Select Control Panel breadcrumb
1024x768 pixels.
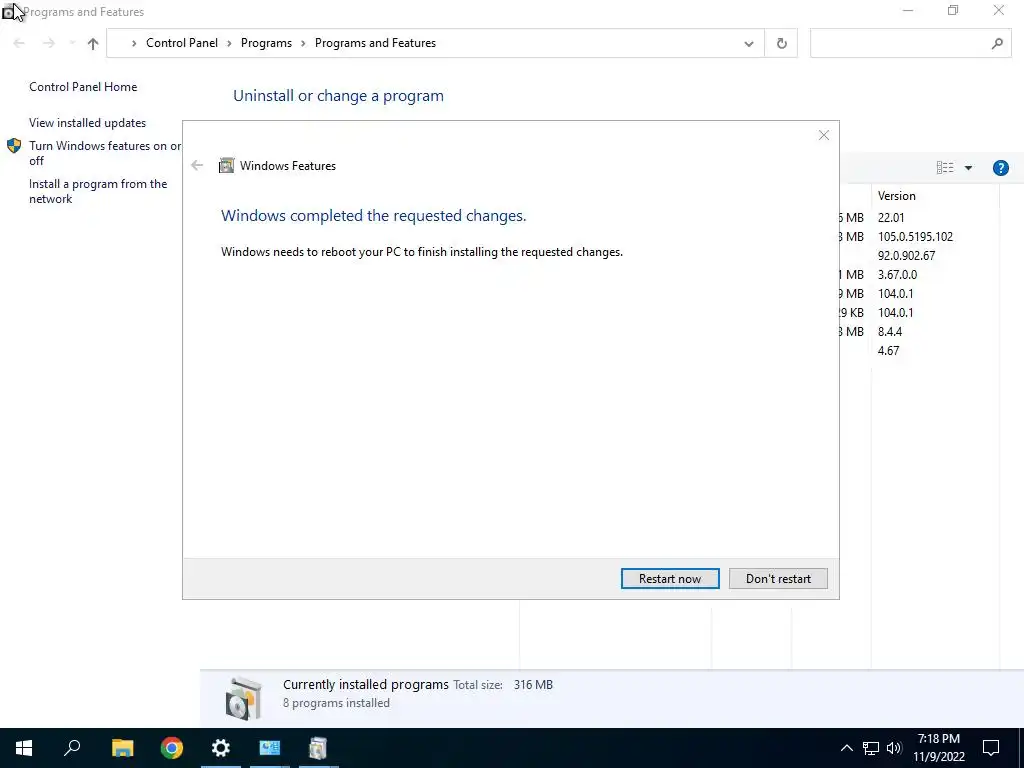[182, 43]
